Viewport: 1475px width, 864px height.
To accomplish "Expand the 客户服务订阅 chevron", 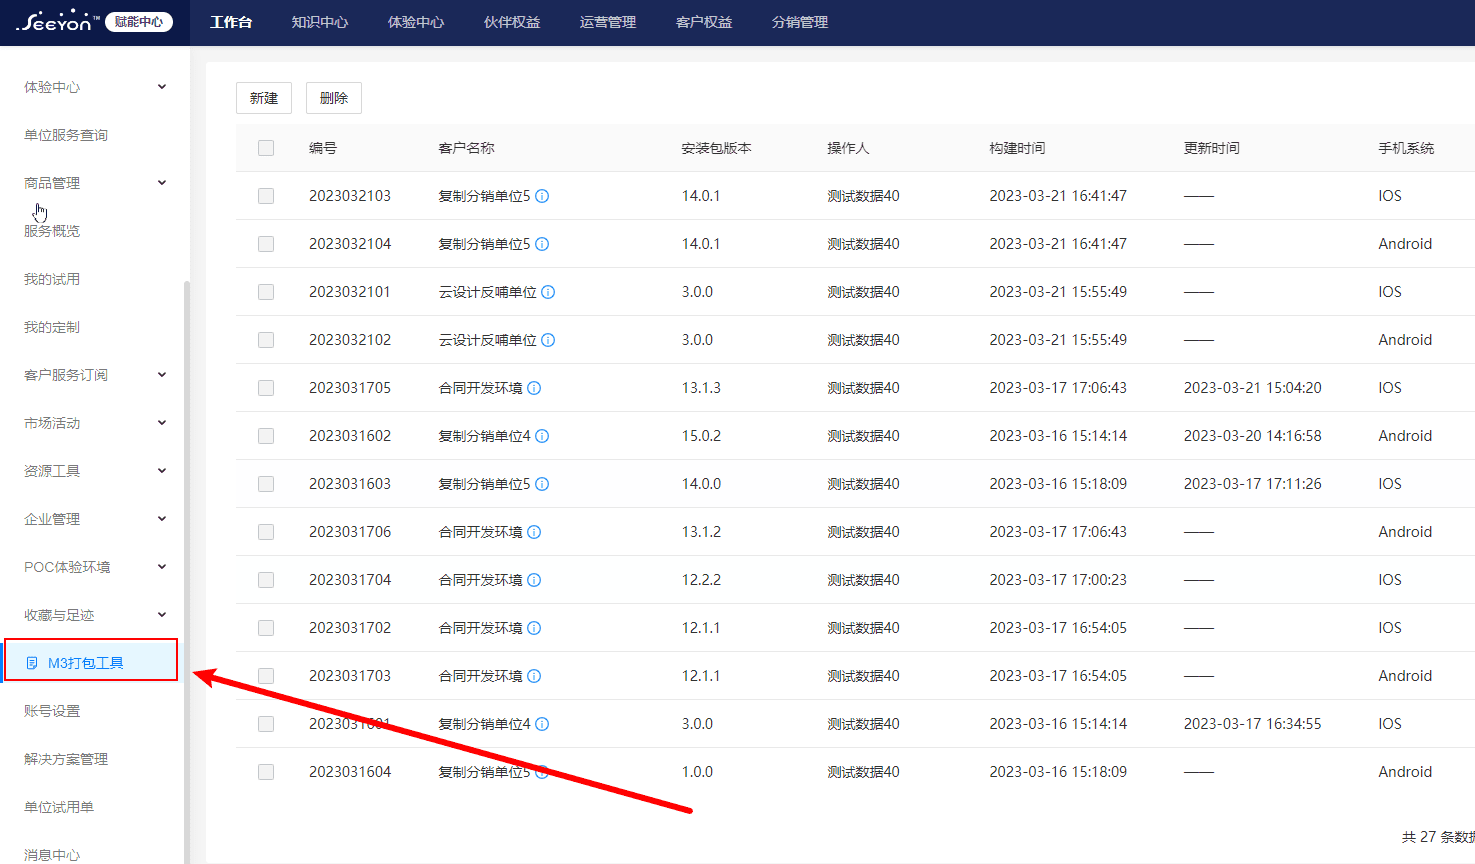I will coord(162,375).
